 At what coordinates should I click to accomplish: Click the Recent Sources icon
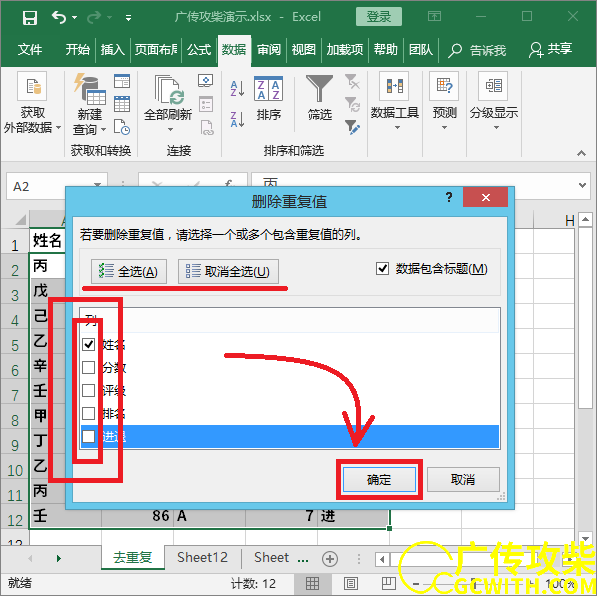tap(122, 126)
